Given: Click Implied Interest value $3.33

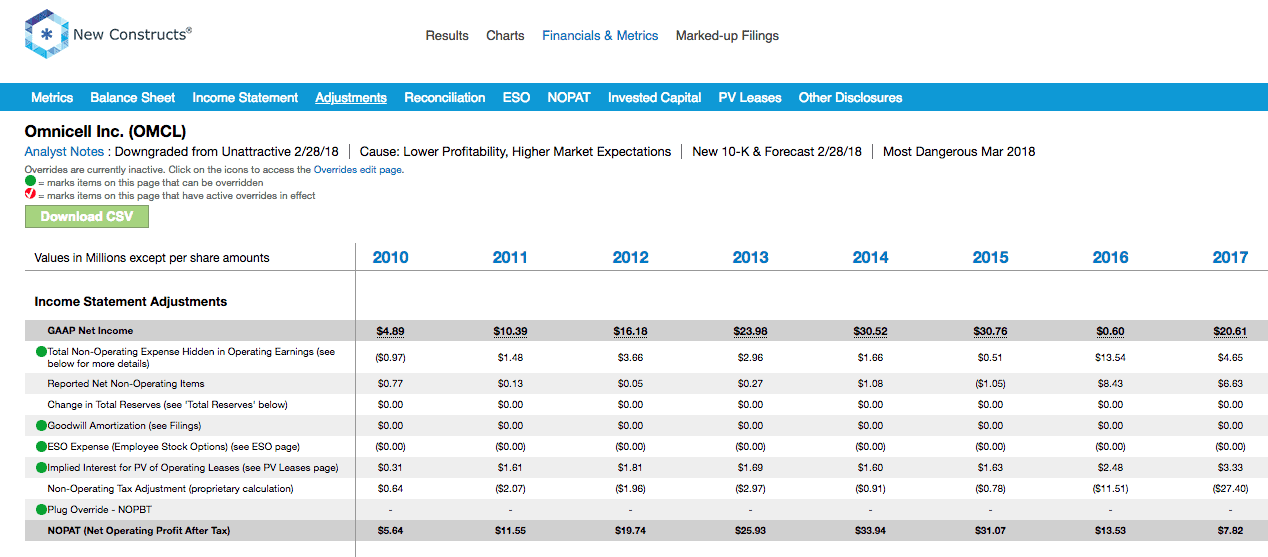Looking at the screenshot, I should (1230, 468).
